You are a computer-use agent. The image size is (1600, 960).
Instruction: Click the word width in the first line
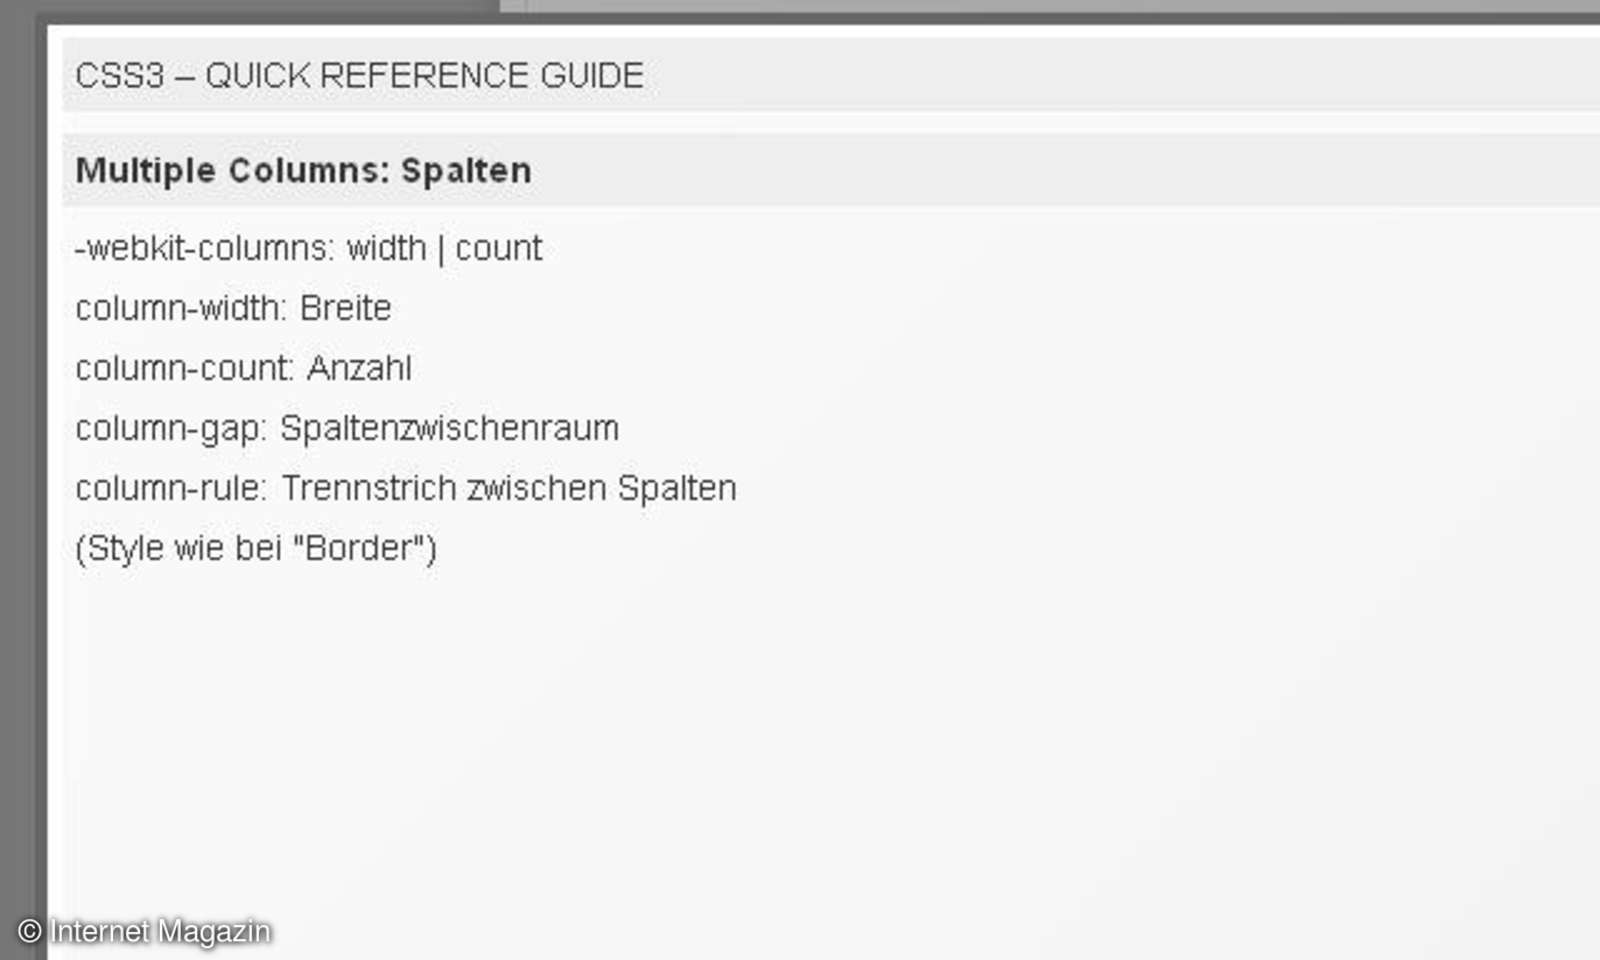(x=386, y=248)
